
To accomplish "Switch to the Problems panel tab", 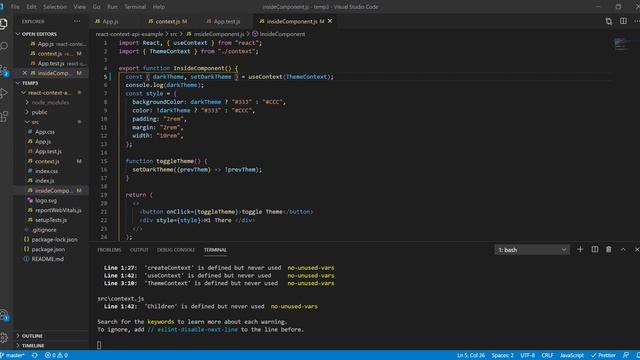I will [x=109, y=250].
